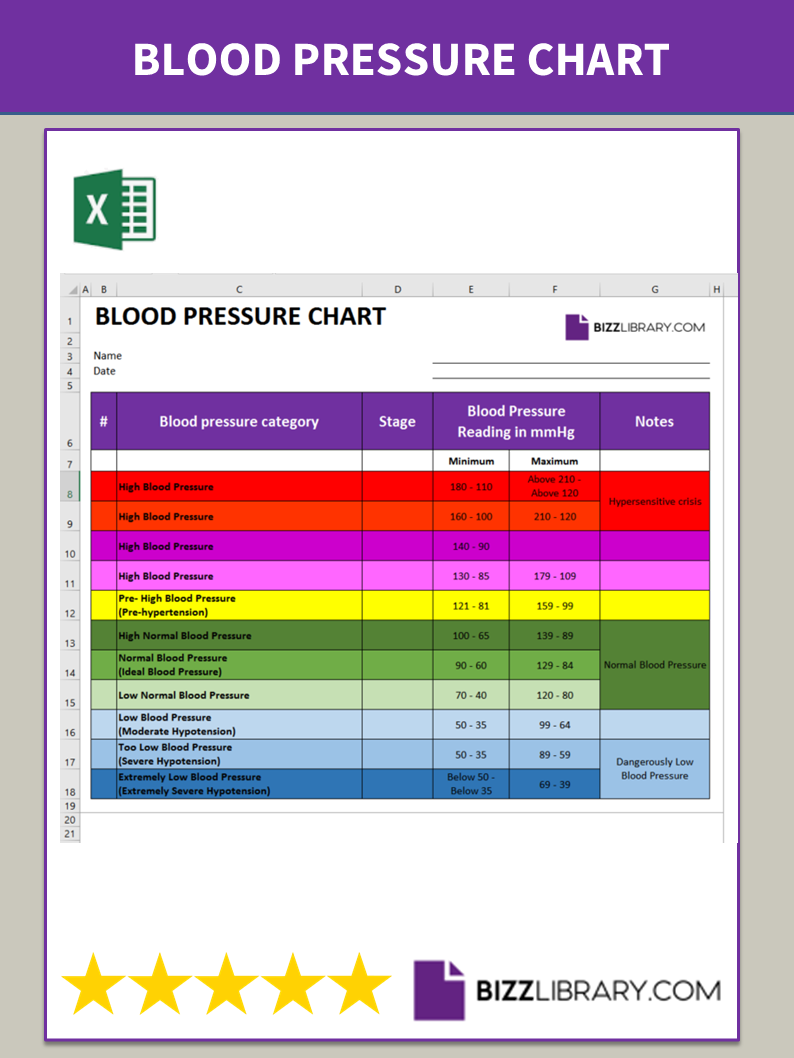Click the green Excel logo icon
The height and width of the screenshot is (1058, 794).
[x=115, y=209]
